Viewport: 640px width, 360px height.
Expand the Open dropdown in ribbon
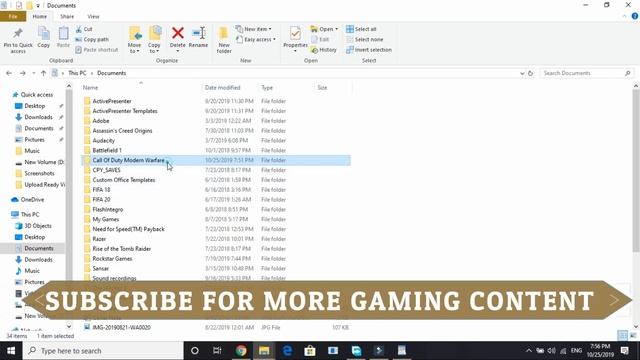(x=324, y=29)
